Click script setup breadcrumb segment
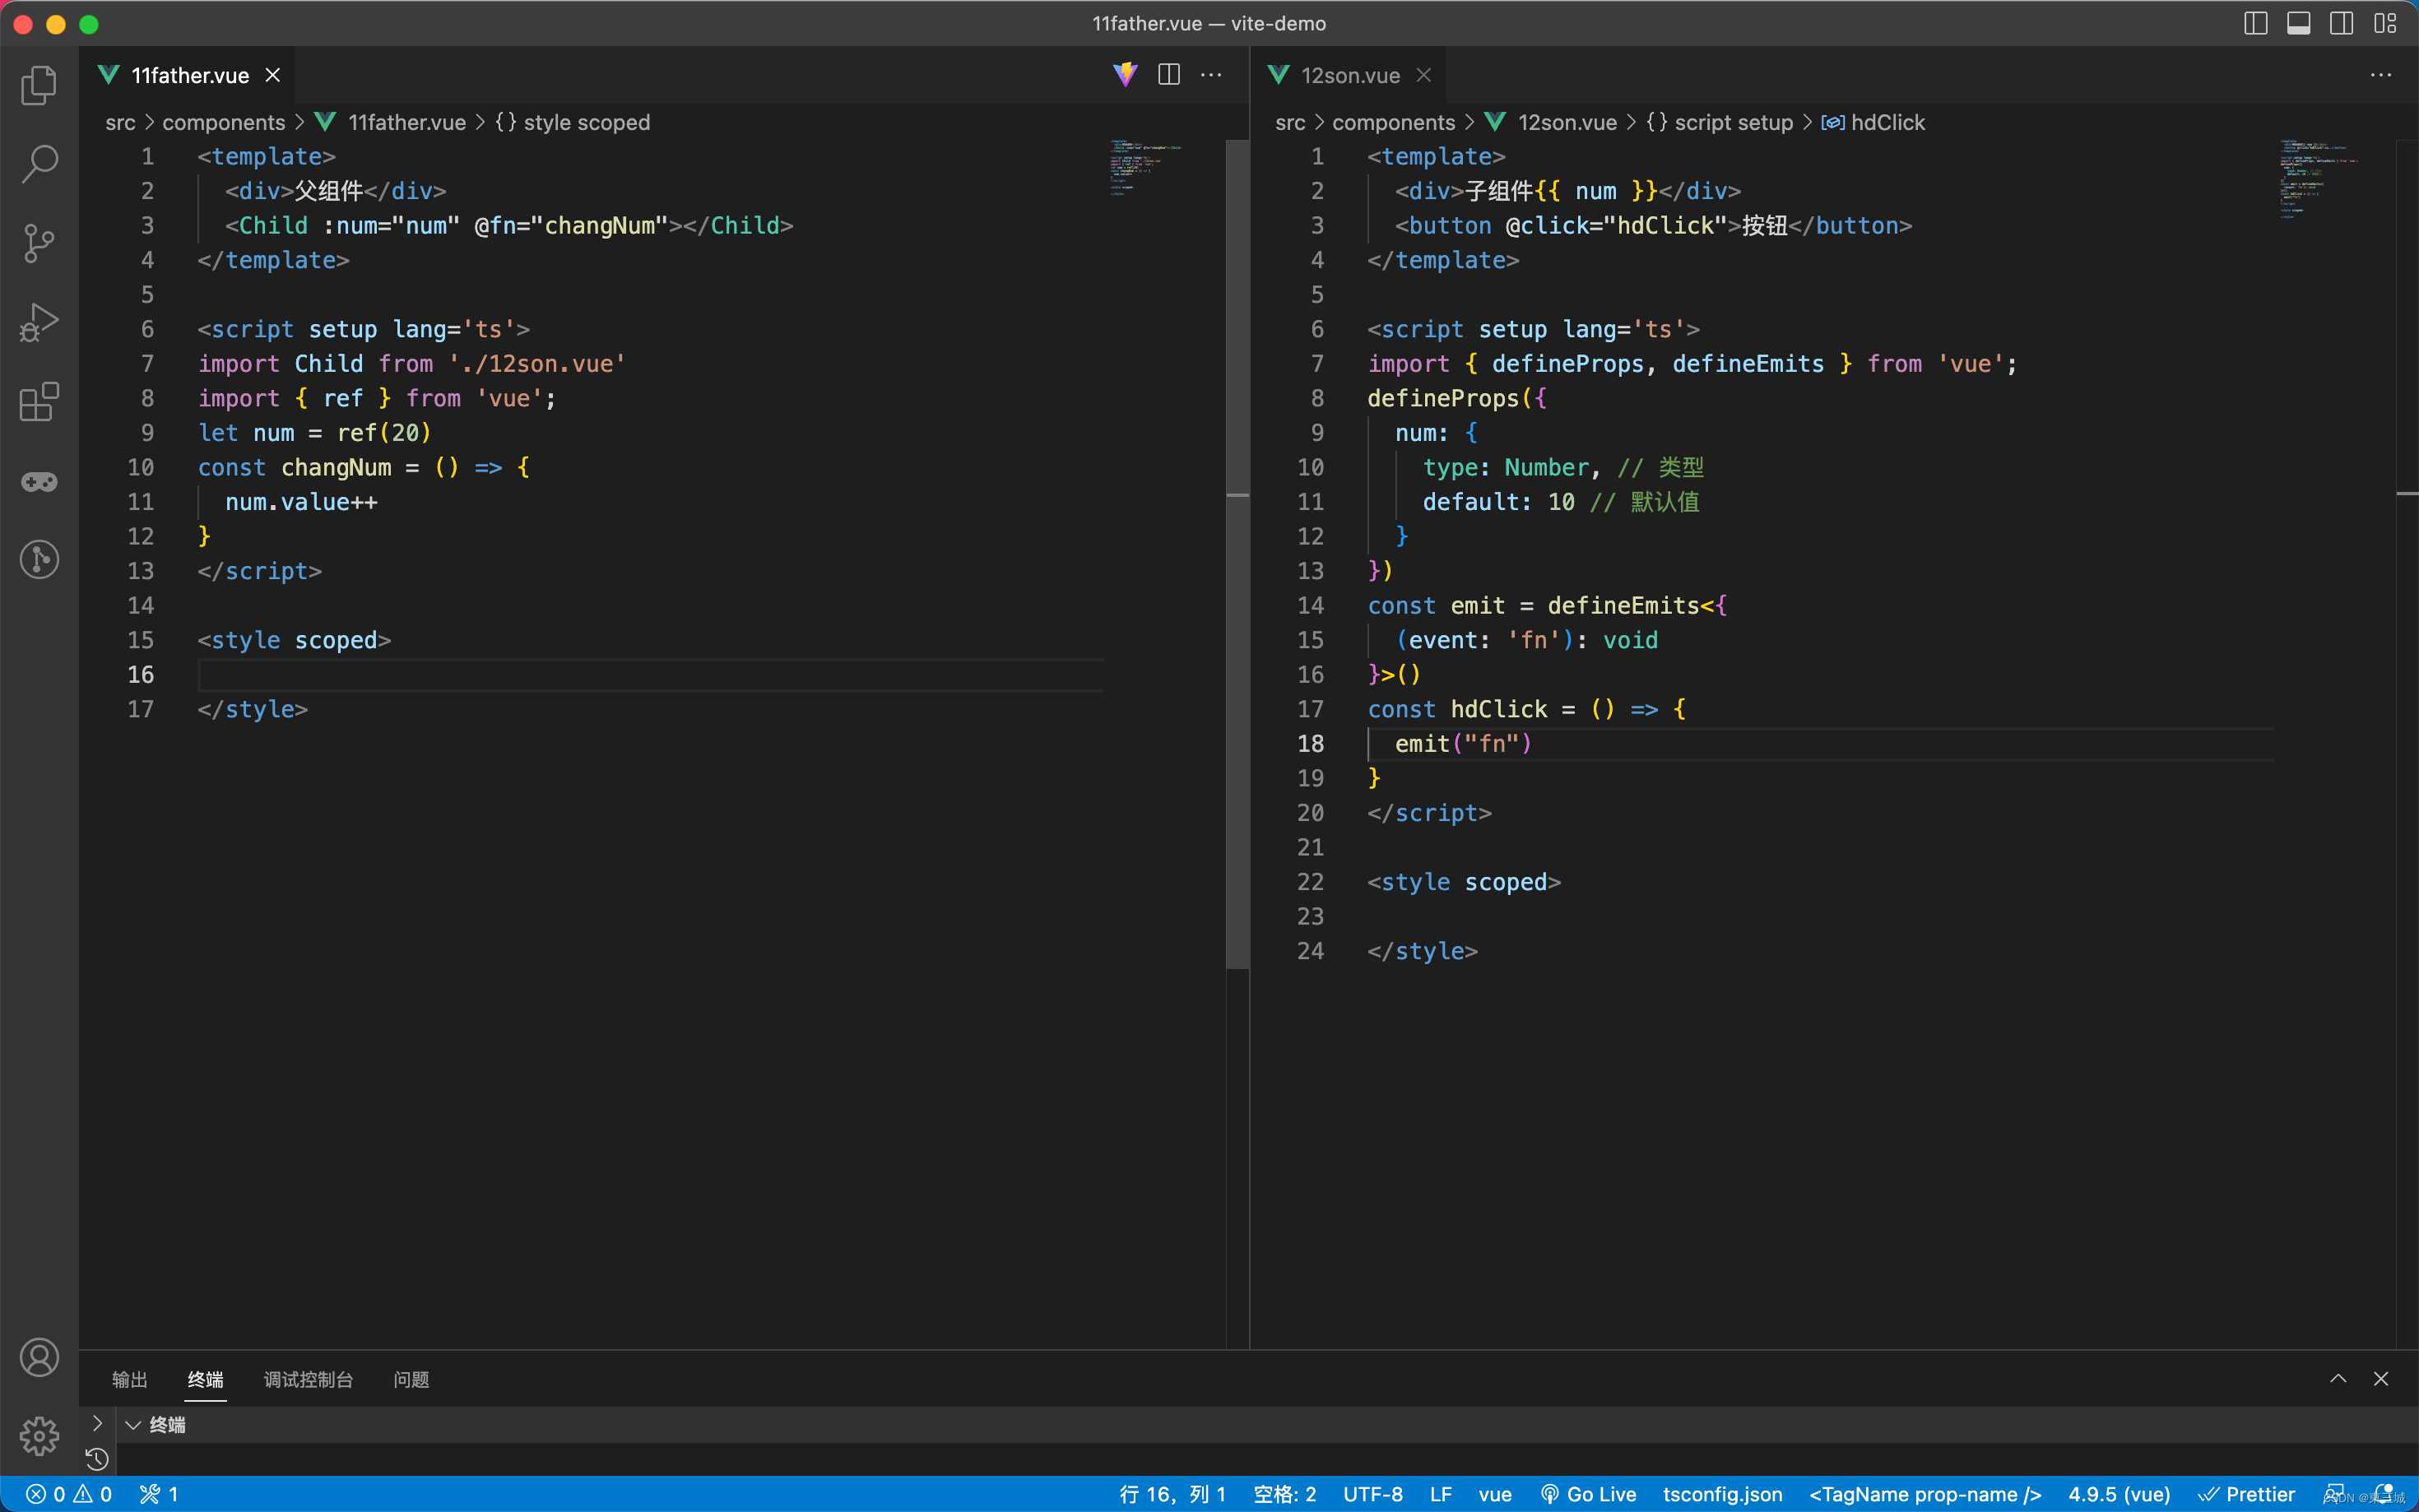Image resolution: width=2419 pixels, height=1512 pixels. pos(1733,122)
